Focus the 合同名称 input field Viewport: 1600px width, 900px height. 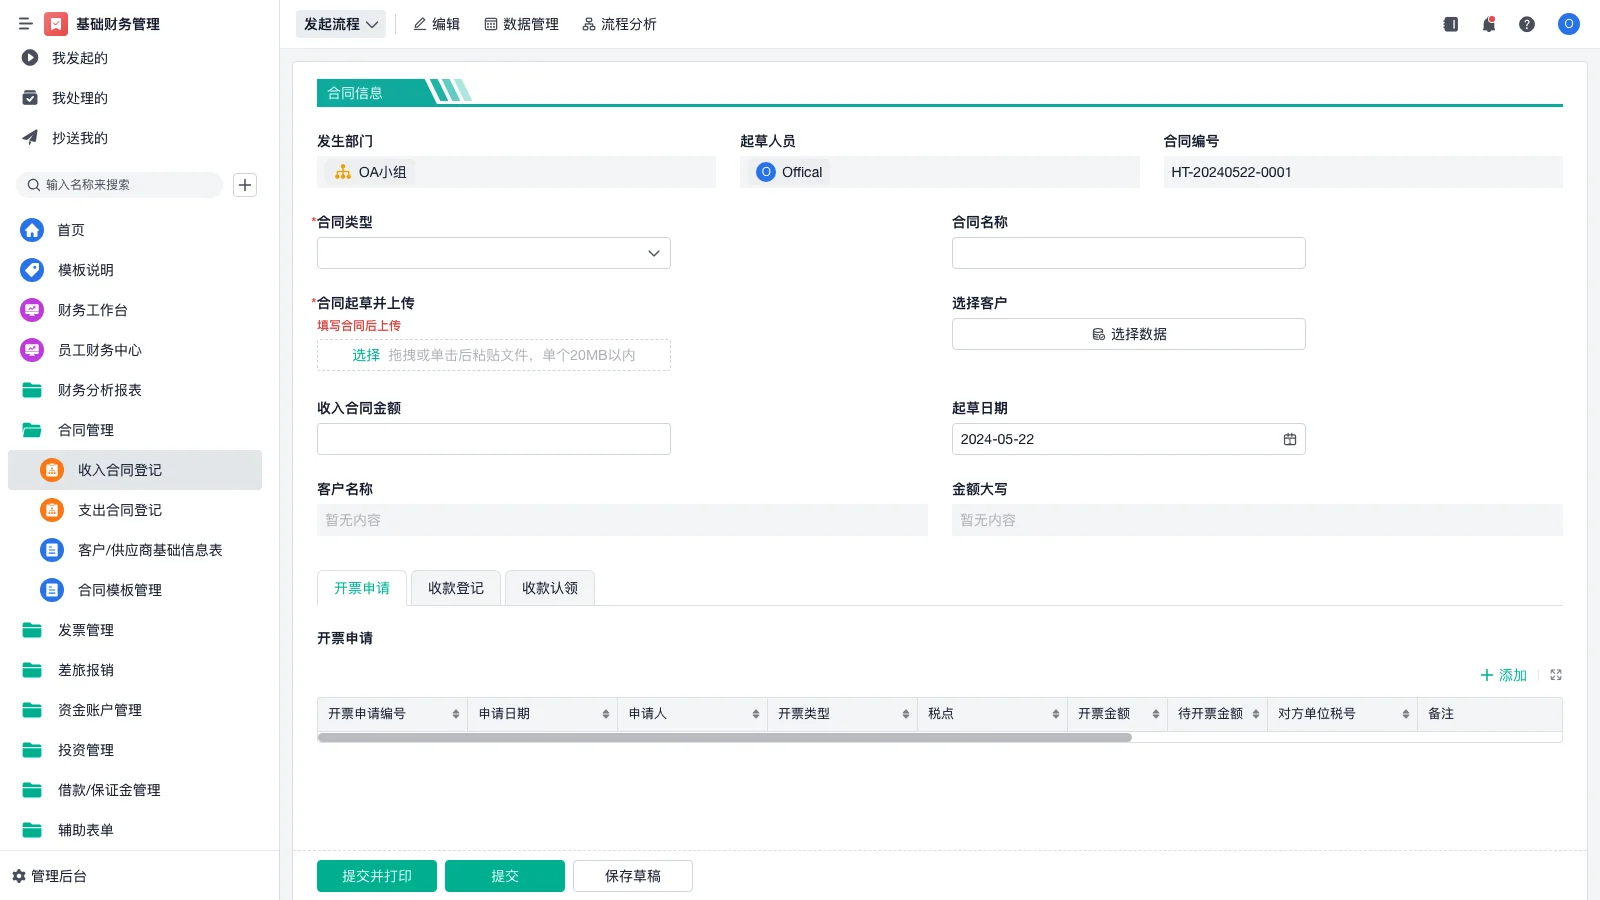[x=1129, y=253]
